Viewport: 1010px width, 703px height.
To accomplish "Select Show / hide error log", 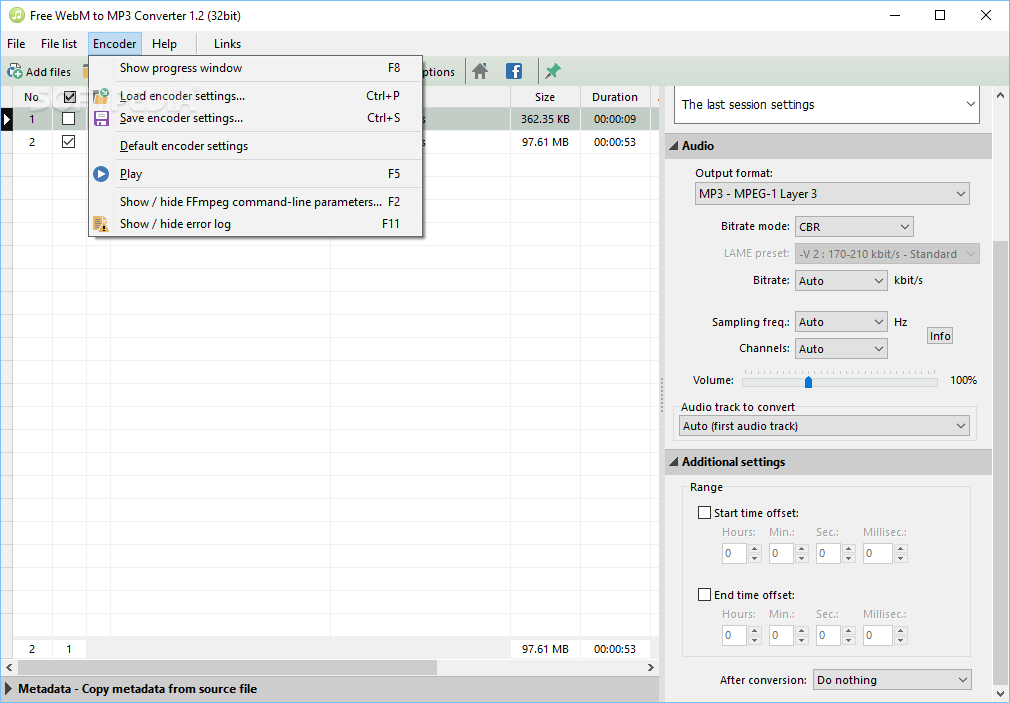I will pyautogui.click(x=256, y=224).
